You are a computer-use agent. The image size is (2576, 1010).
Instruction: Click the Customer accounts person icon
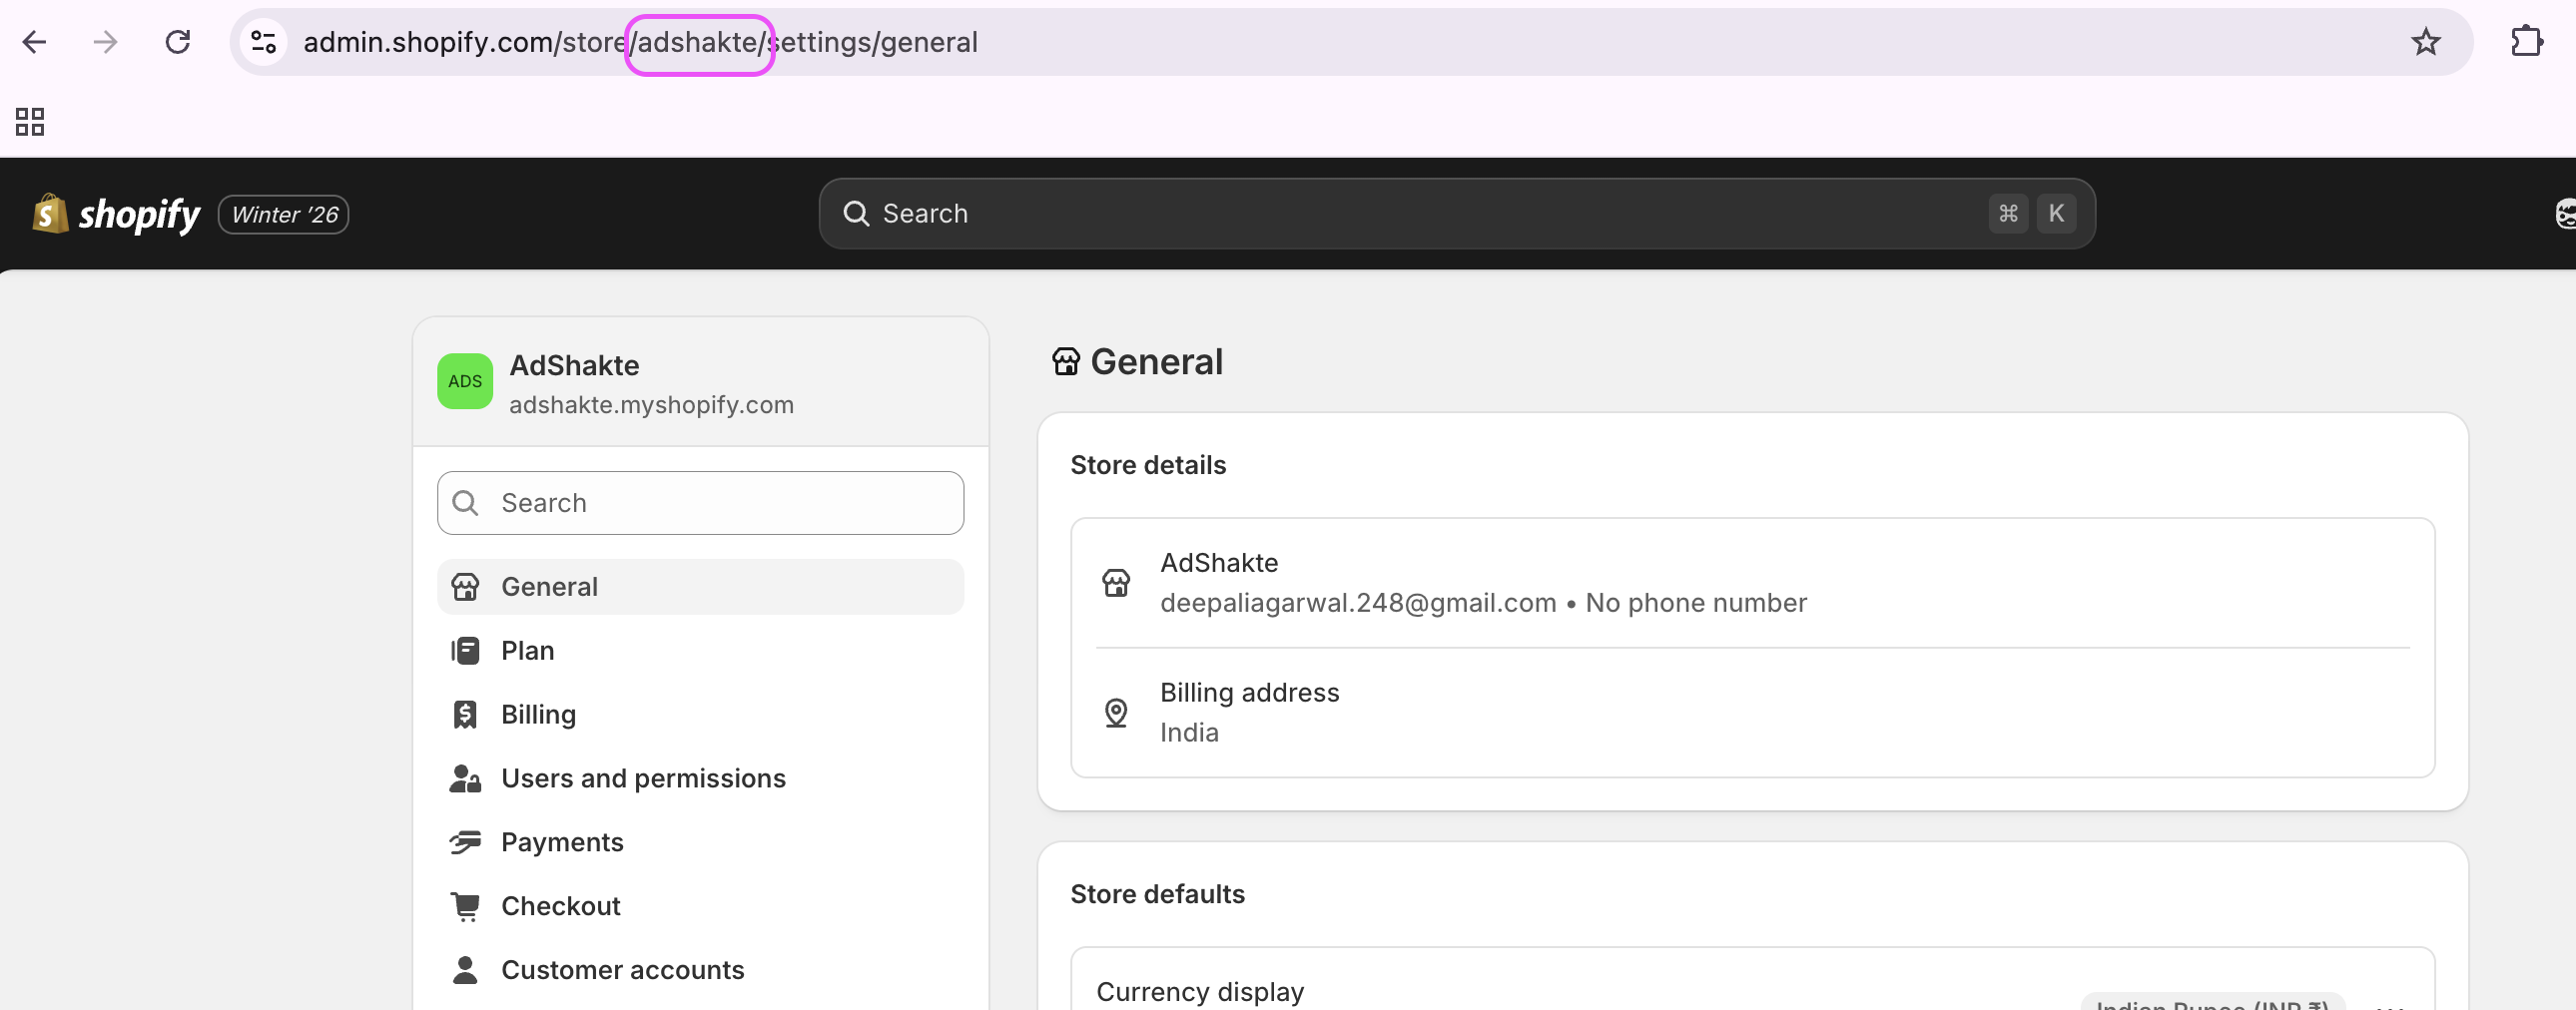coord(465,969)
